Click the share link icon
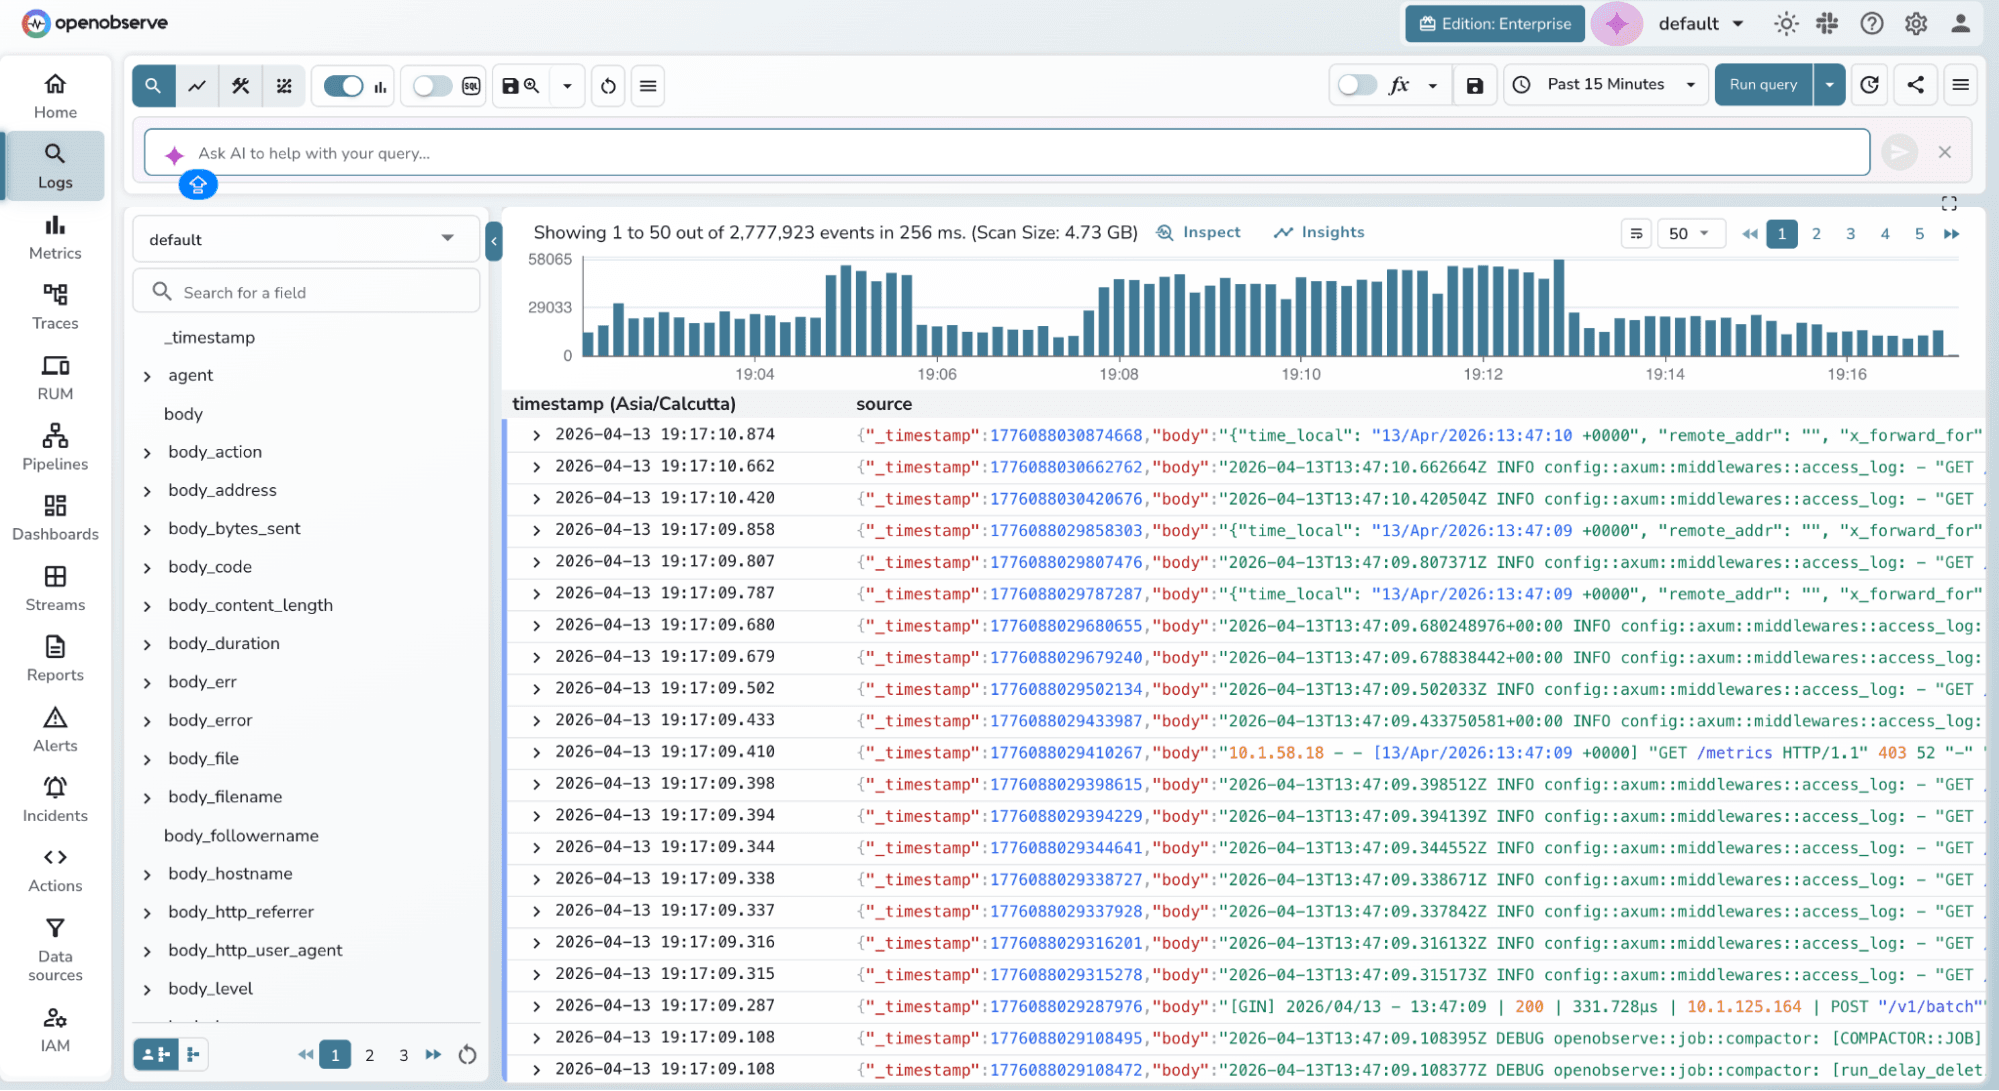Screen dimensions: 1999x1091 [1915, 85]
